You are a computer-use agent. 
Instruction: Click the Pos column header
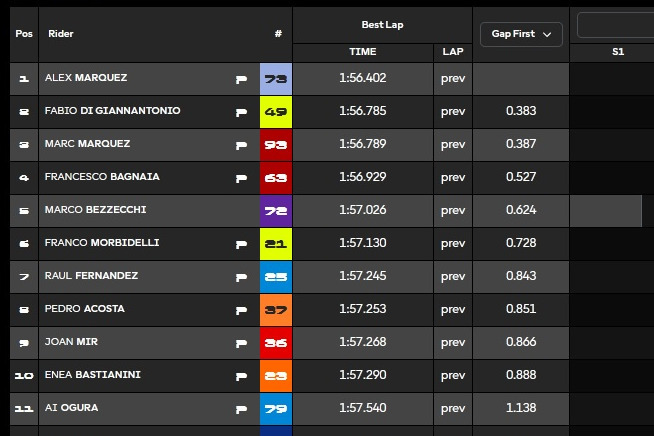tap(24, 34)
